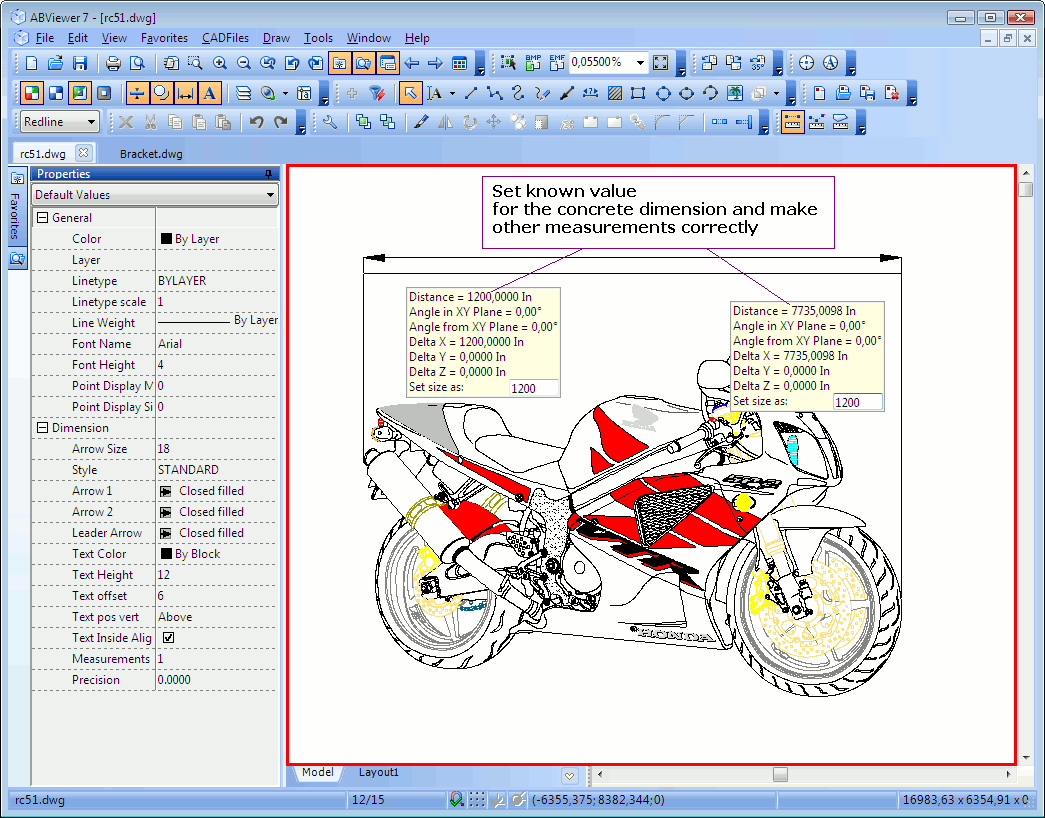Click the Color By Layer black swatch
1045x818 pixels.
tap(167, 238)
